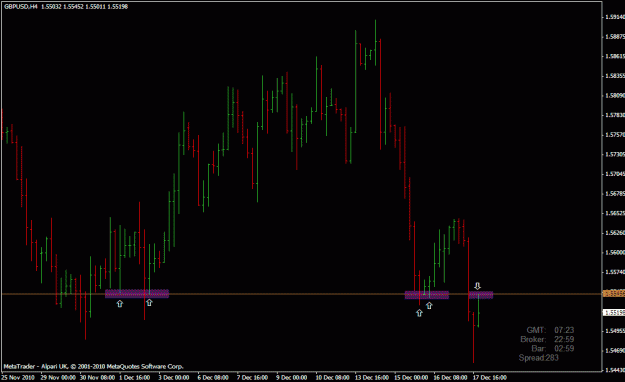Click the '10 Dec 08:00' date label
The width and height of the screenshot is (625, 382).
[x=332, y=377]
